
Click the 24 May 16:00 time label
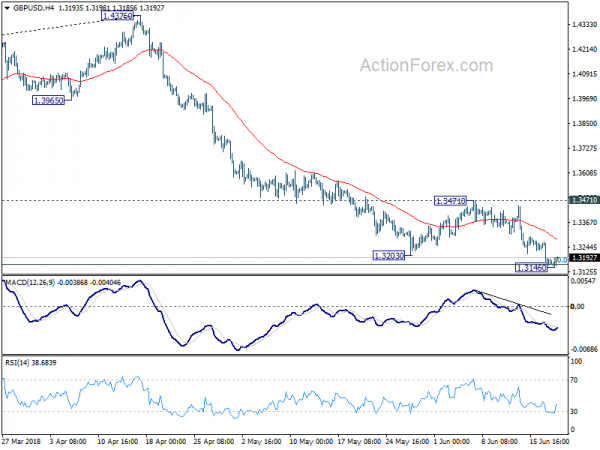407,441
